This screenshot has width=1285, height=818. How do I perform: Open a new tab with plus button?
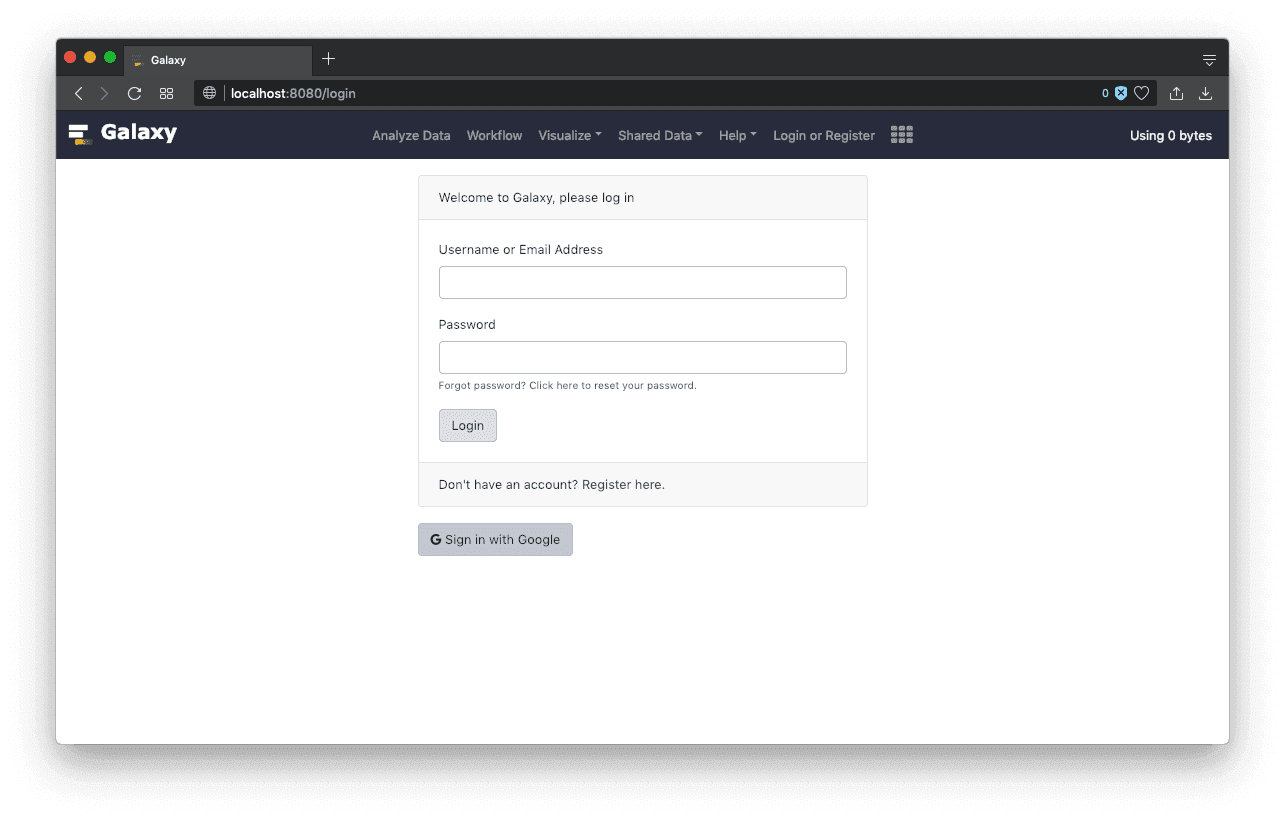pos(328,59)
